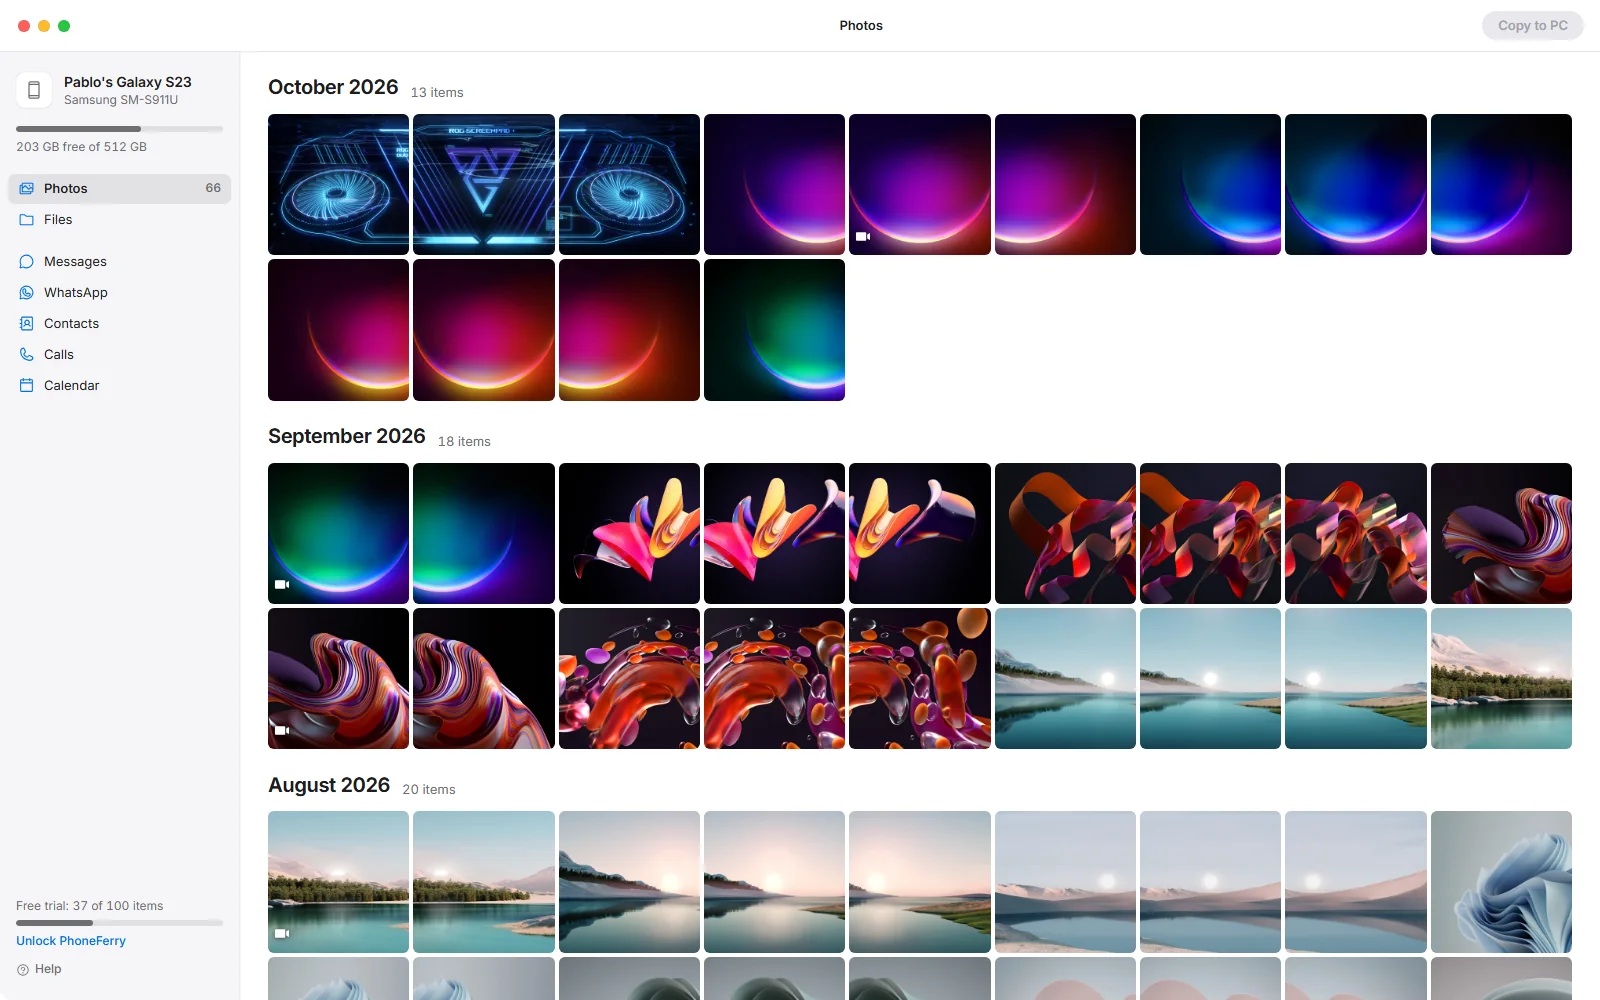Open the Files section
Screen dimensions: 1600x1000
pos(120,220)
